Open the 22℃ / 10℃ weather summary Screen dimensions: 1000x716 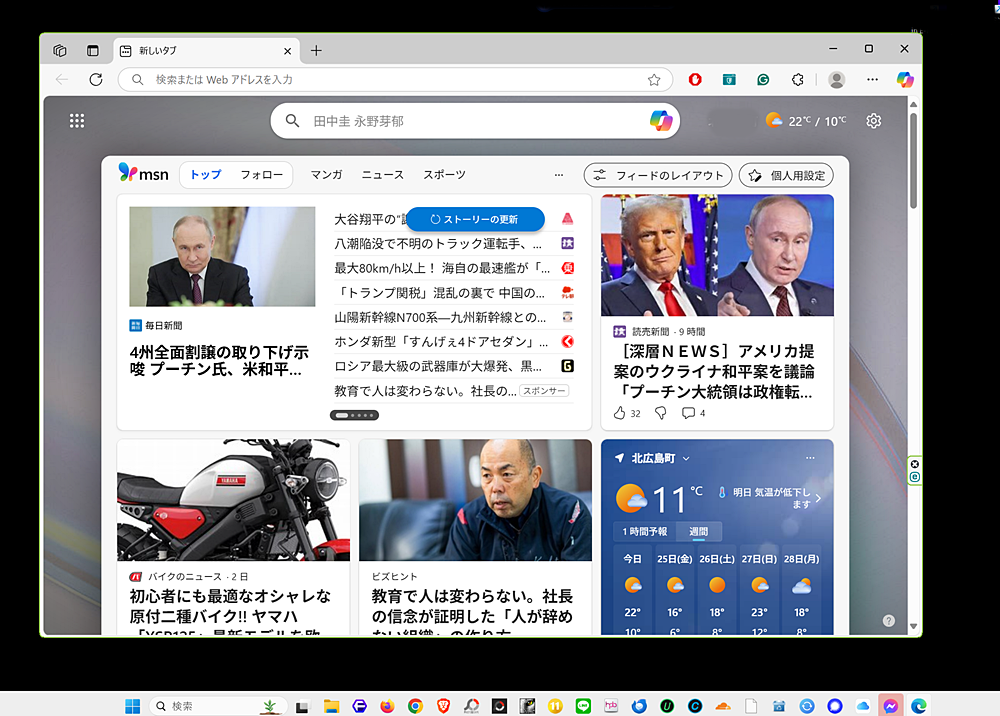(x=807, y=121)
